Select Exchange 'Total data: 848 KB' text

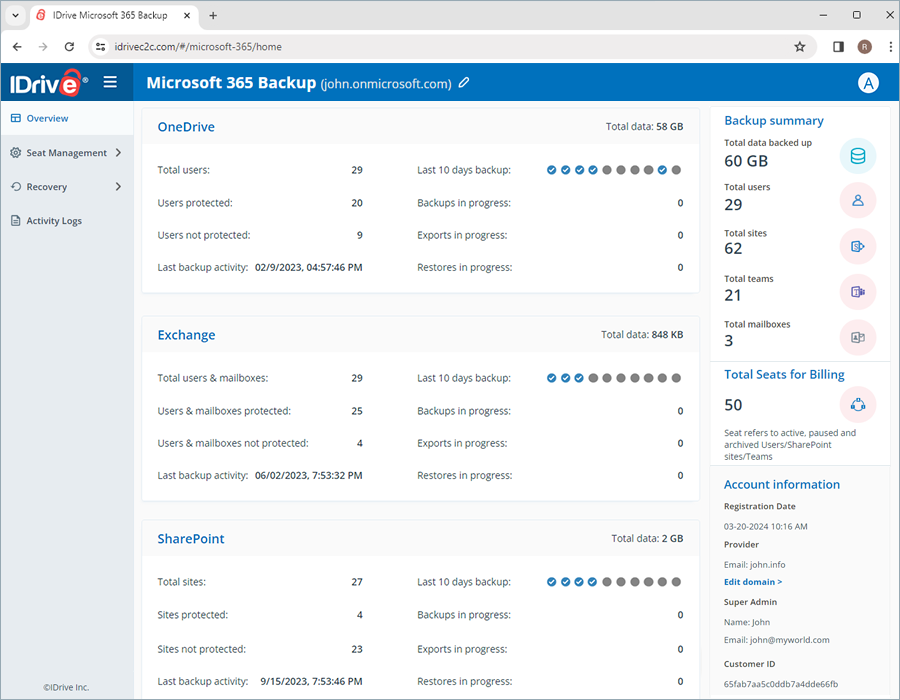[x=642, y=335]
